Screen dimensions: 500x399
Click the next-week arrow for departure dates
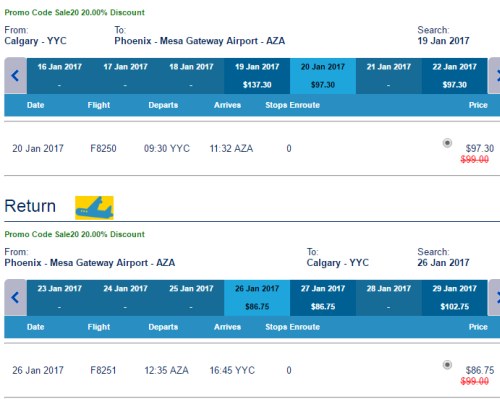click(x=494, y=76)
